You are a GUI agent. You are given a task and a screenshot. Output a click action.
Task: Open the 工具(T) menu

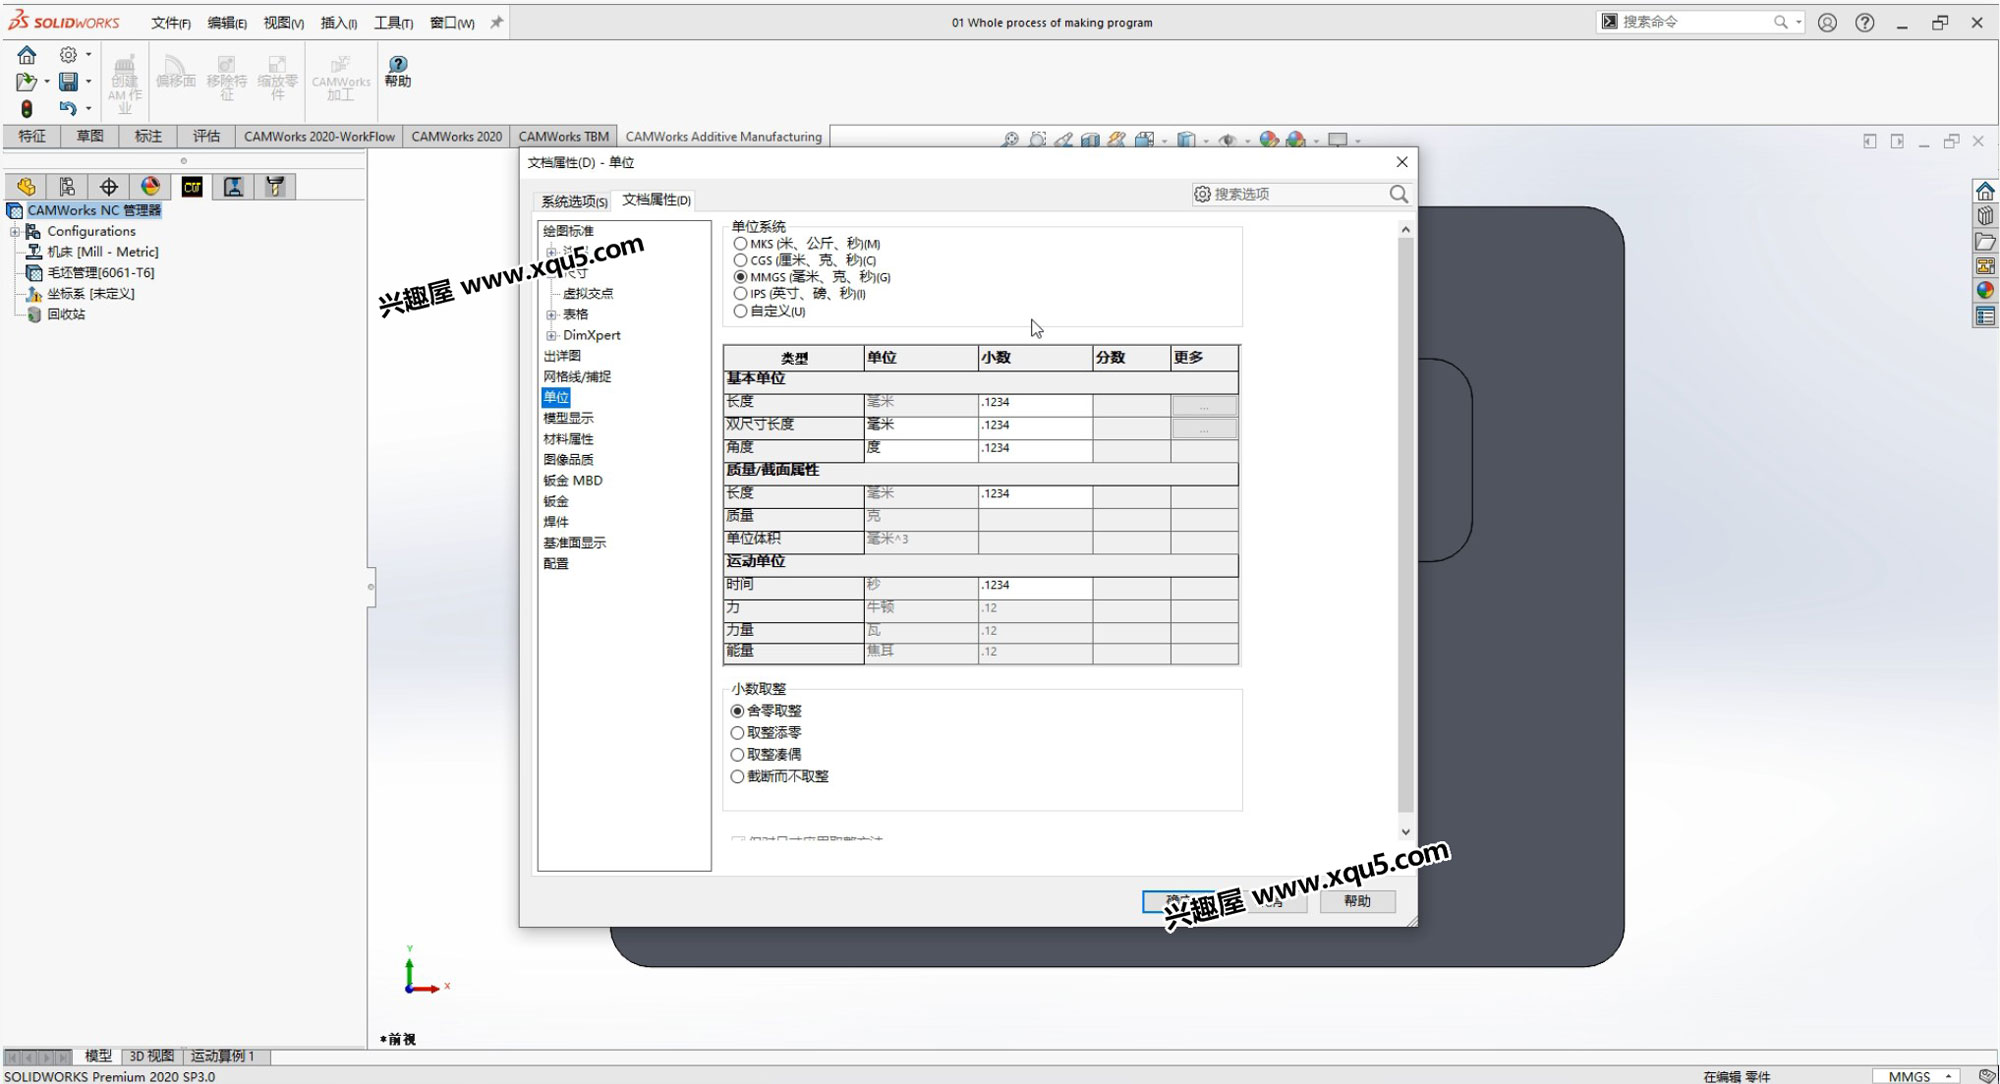point(393,22)
